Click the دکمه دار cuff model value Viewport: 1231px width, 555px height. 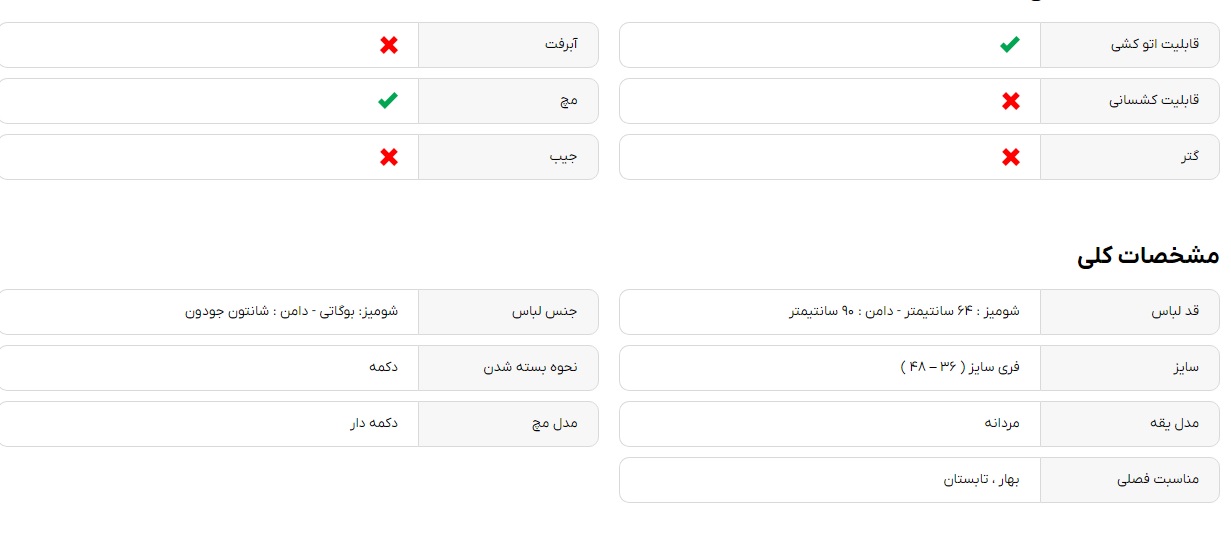click(x=374, y=424)
